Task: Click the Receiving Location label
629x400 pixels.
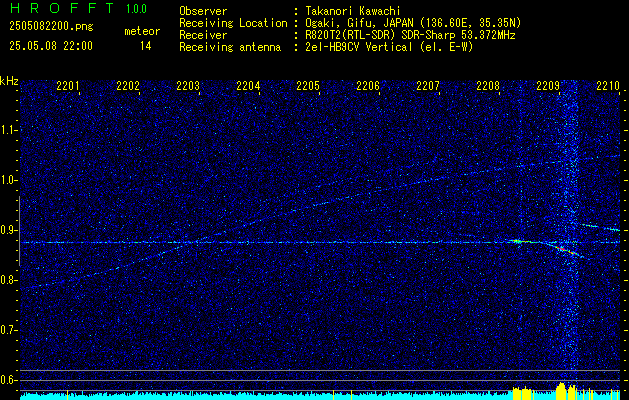Action: pos(233,23)
